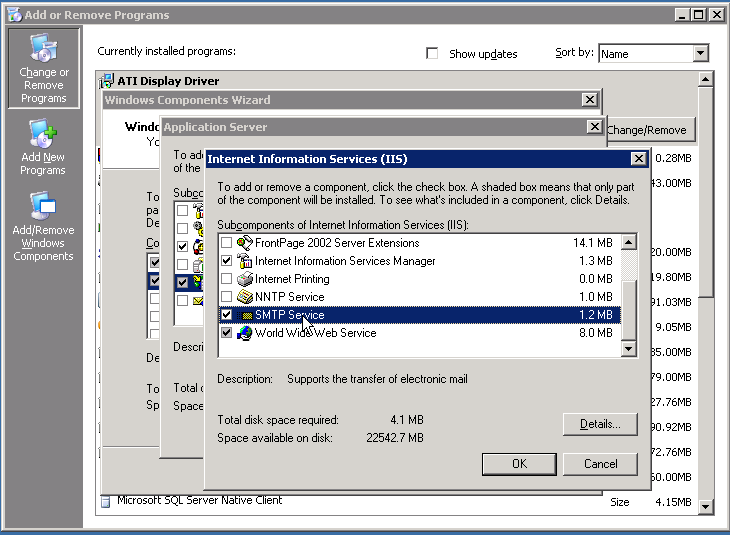The width and height of the screenshot is (730, 535).
Task: Click the 8.0 MB size value
Action: pos(595,333)
